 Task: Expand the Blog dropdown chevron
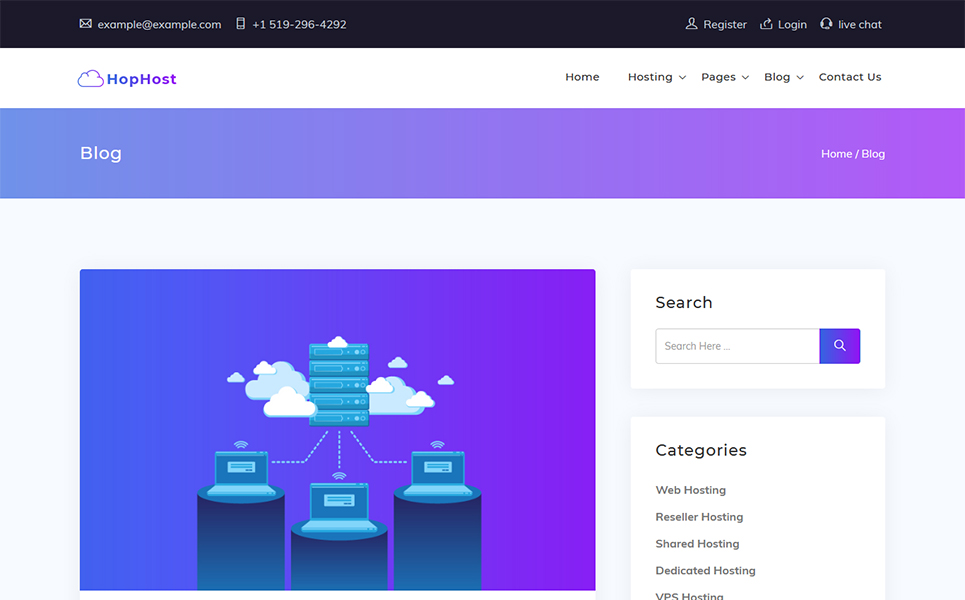coord(800,78)
